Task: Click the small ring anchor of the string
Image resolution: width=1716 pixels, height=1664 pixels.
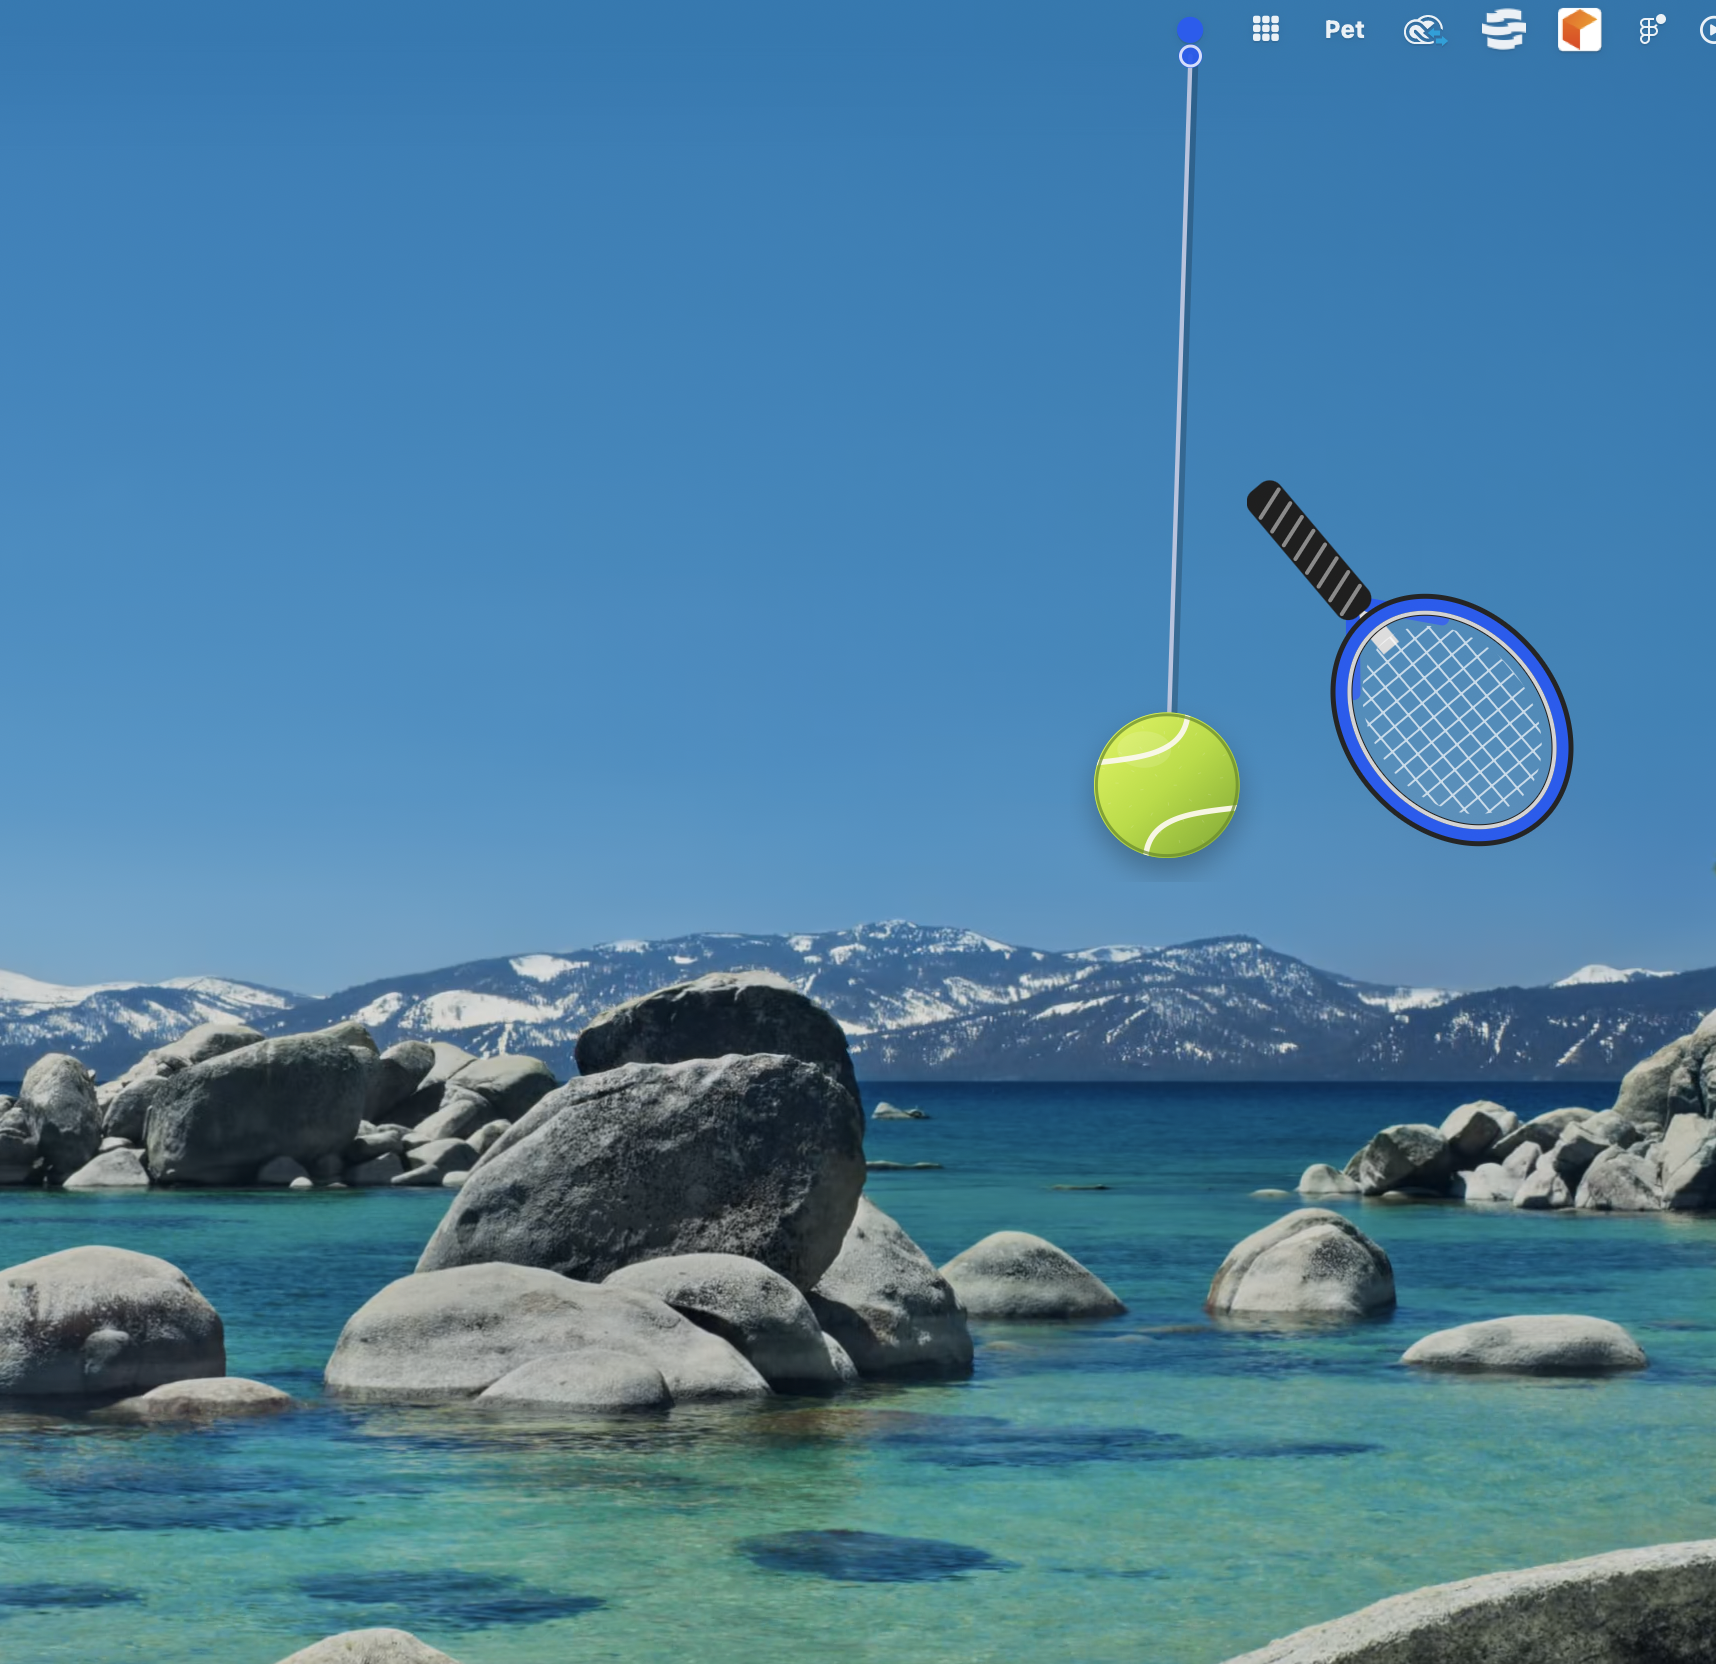Action: pos(1190,56)
